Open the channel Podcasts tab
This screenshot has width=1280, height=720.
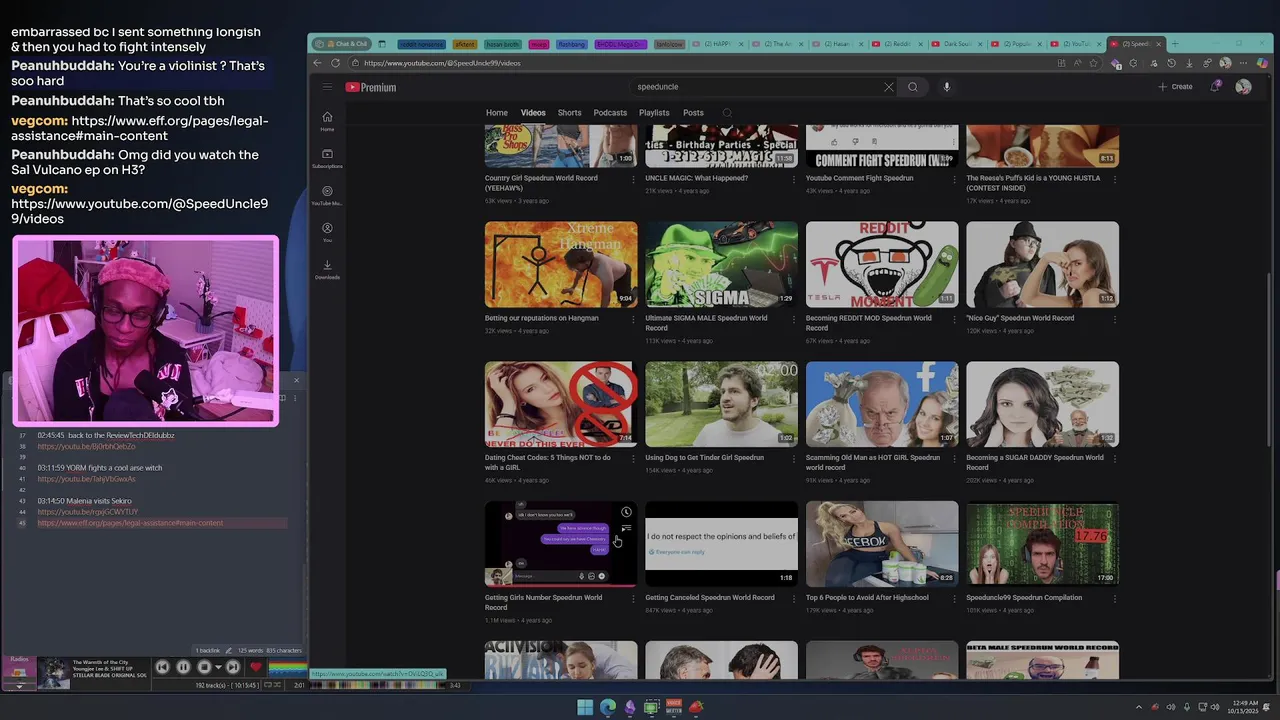610,113
